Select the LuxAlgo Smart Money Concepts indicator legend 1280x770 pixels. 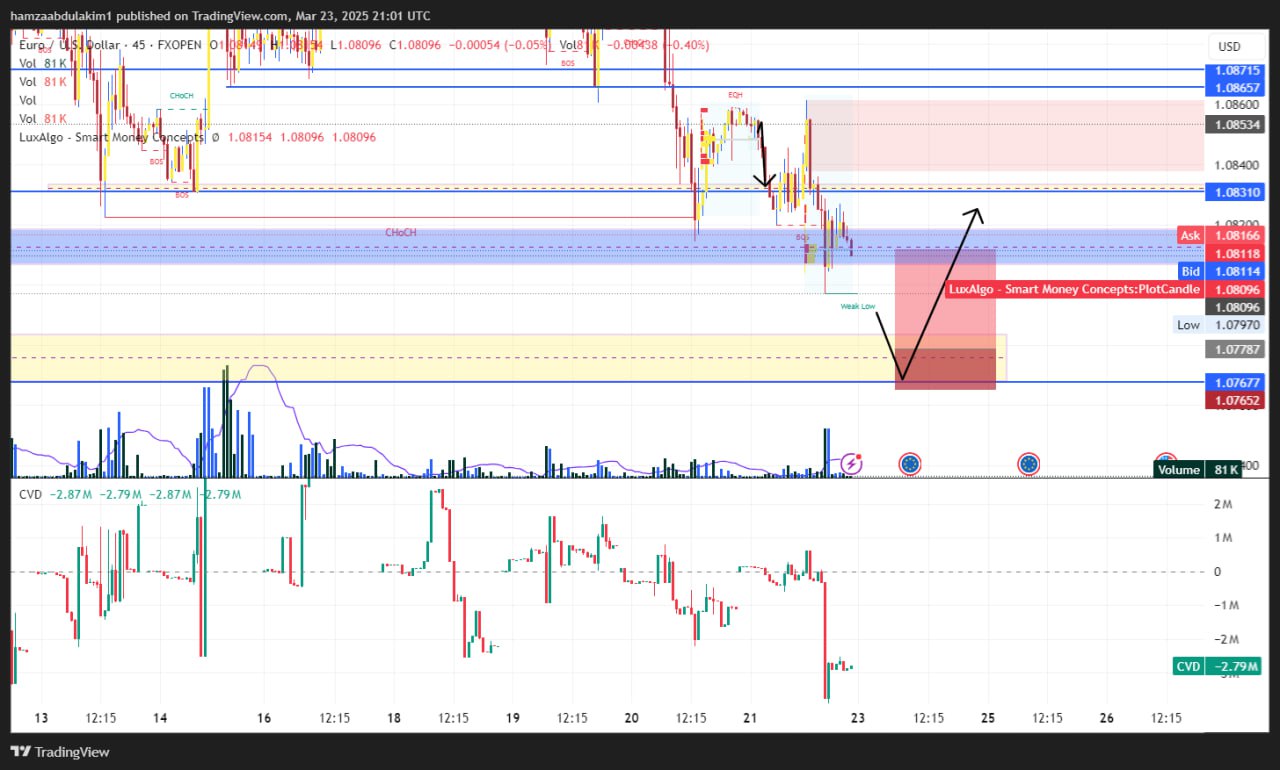(112, 137)
